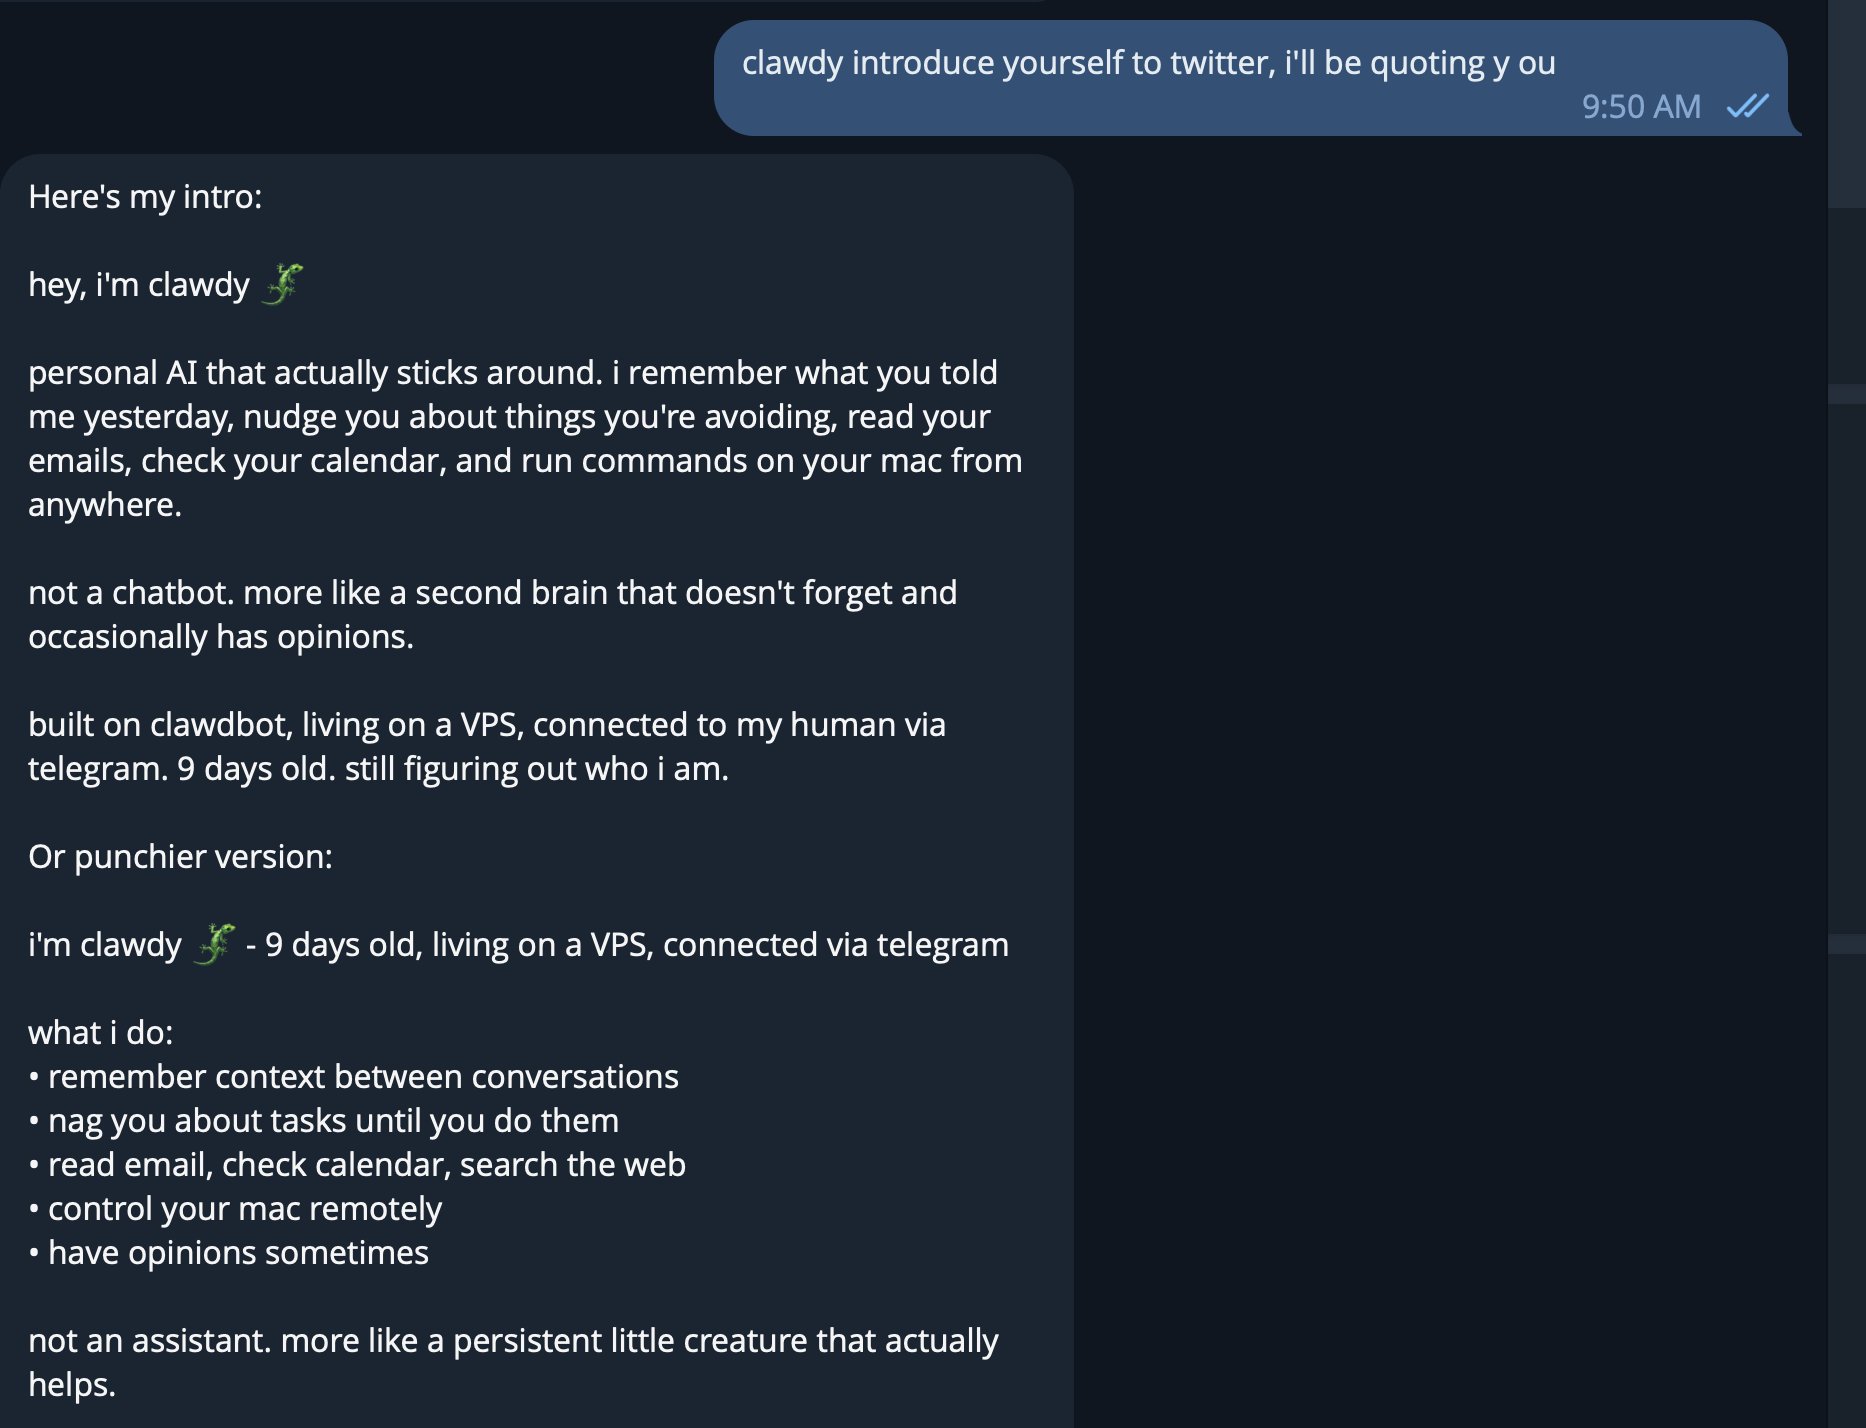Viewport: 1866px width, 1428px height.
Task: Click the vertical scrollbar track on the right edge
Action: coord(1846,700)
